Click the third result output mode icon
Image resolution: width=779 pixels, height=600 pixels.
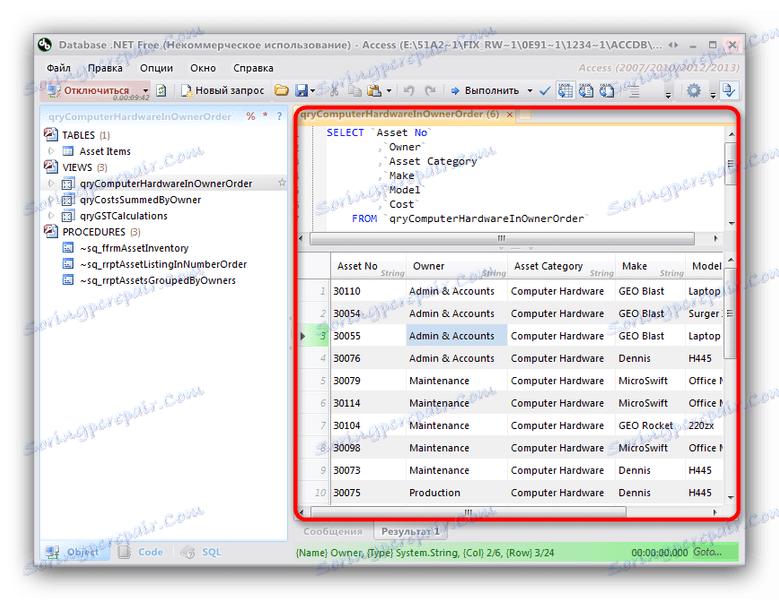pos(607,90)
